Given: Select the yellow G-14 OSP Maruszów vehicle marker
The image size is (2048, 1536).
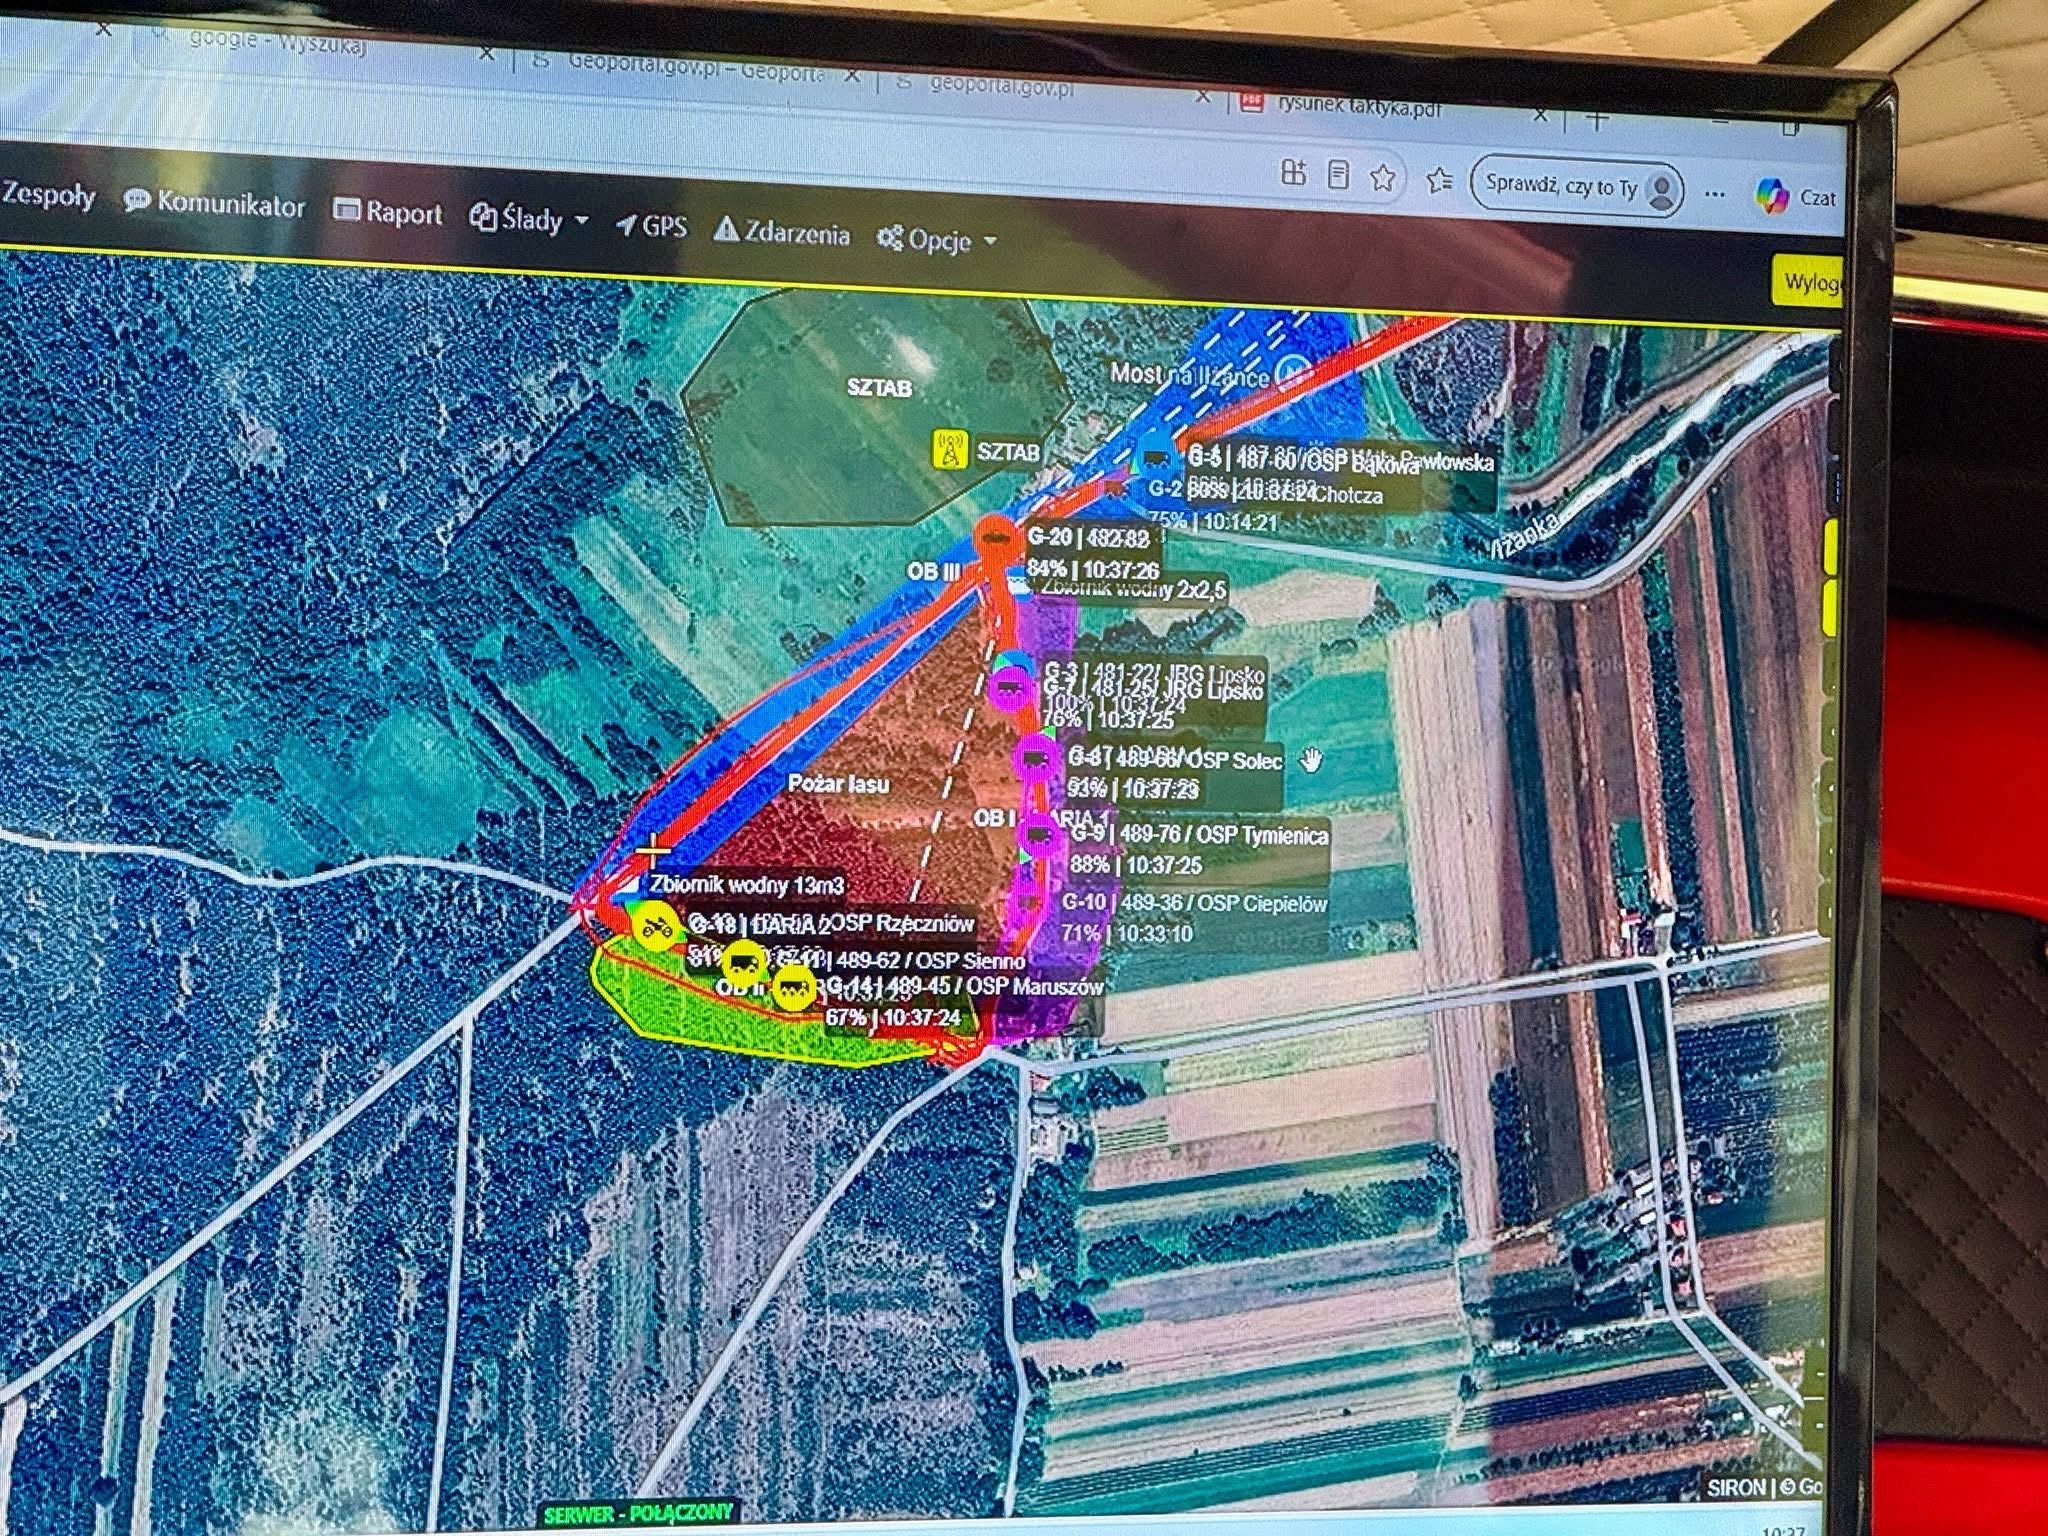Looking at the screenshot, I should (x=794, y=988).
